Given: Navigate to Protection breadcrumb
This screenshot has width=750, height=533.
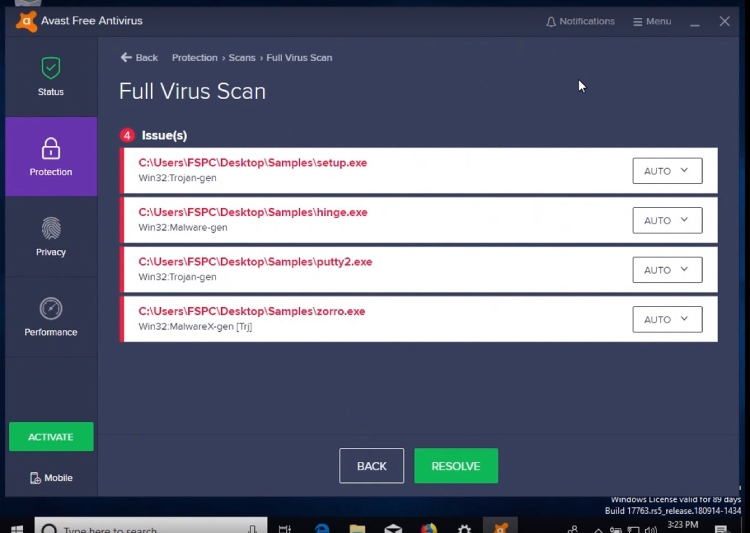Looking at the screenshot, I should [x=194, y=57].
